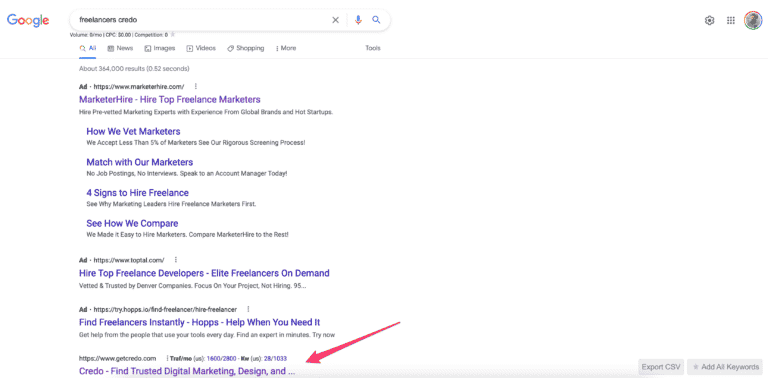Screen dimensions: 768x378
Task: Open the '4 Signs to Hire Freelance' sitelink
Action: click(138, 192)
